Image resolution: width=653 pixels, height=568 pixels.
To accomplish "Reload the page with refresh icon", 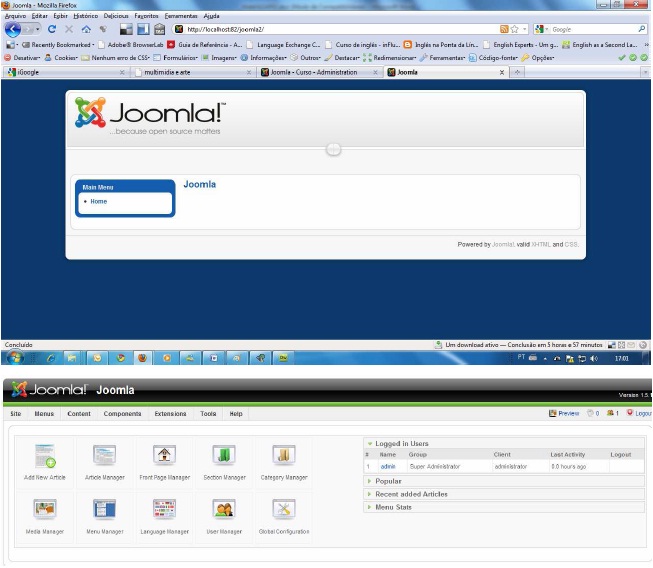I will pyautogui.click(x=52, y=29).
